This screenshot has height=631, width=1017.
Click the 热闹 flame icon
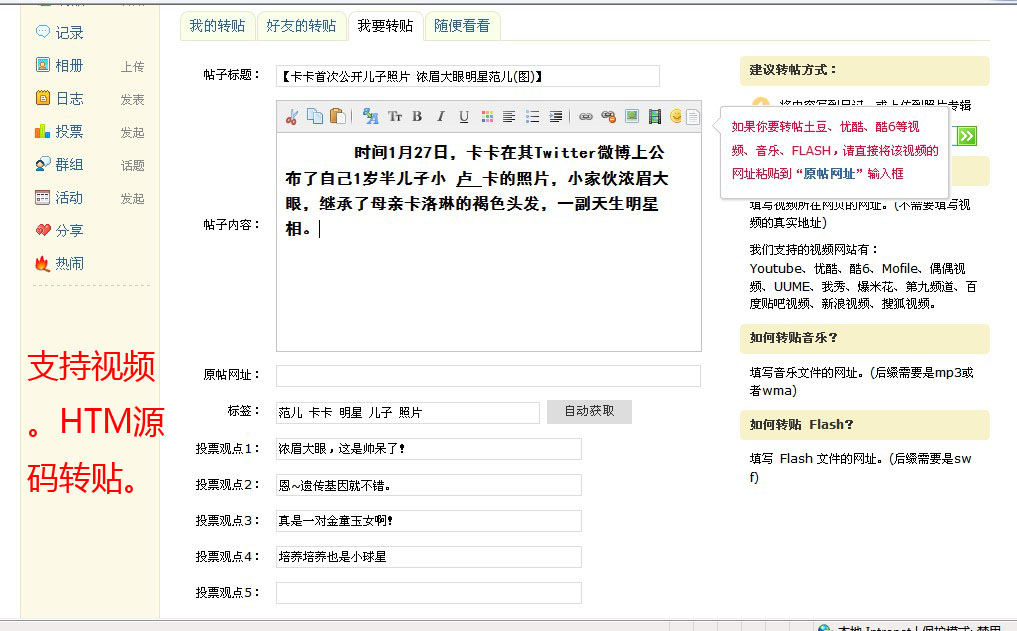tap(43, 263)
